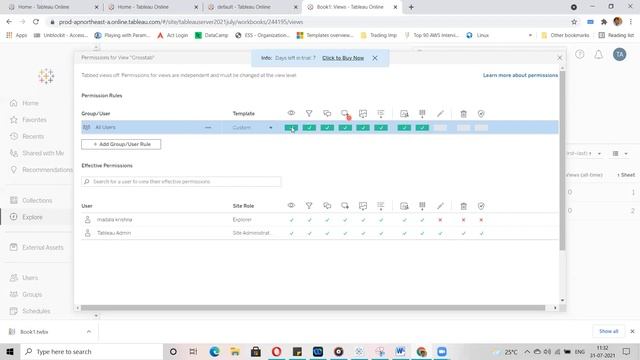Click Set Permissions icon in Effective Permissions header
640x360 pixels.
tap(481, 206)
